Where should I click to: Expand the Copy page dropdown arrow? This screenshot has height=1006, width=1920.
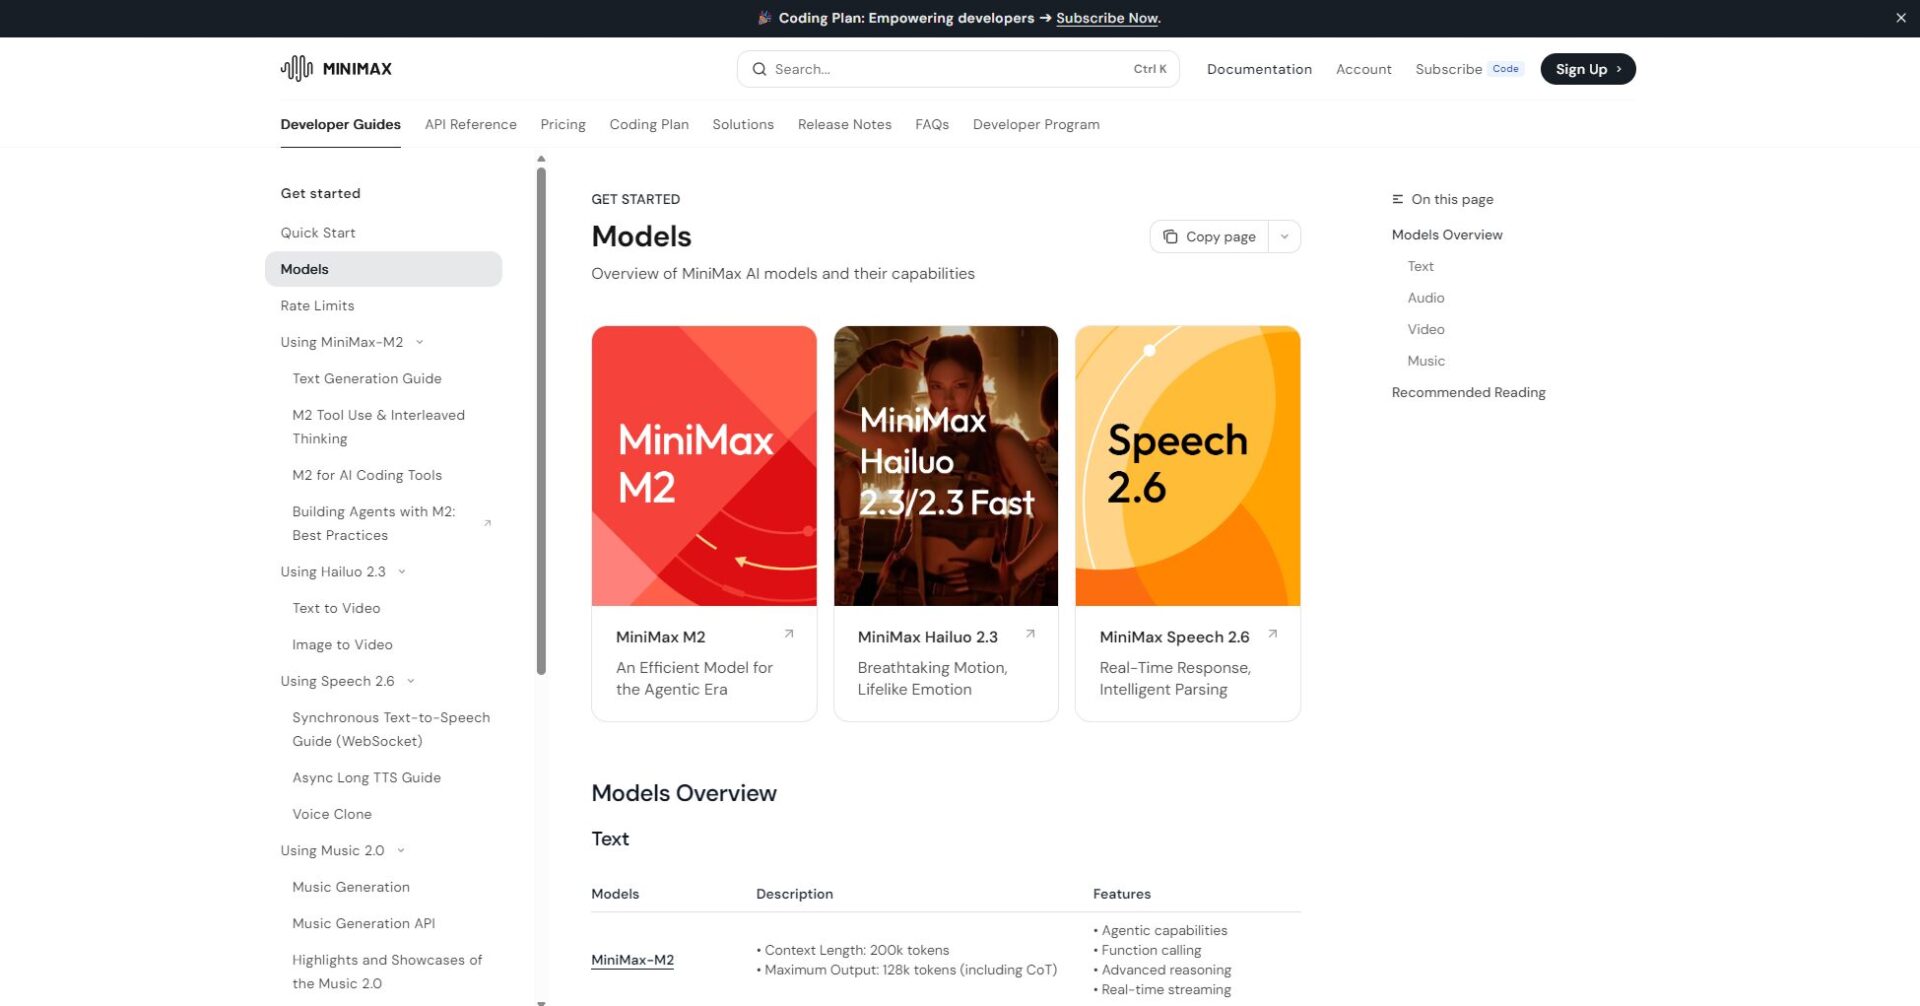click(x=1284, y=237)
